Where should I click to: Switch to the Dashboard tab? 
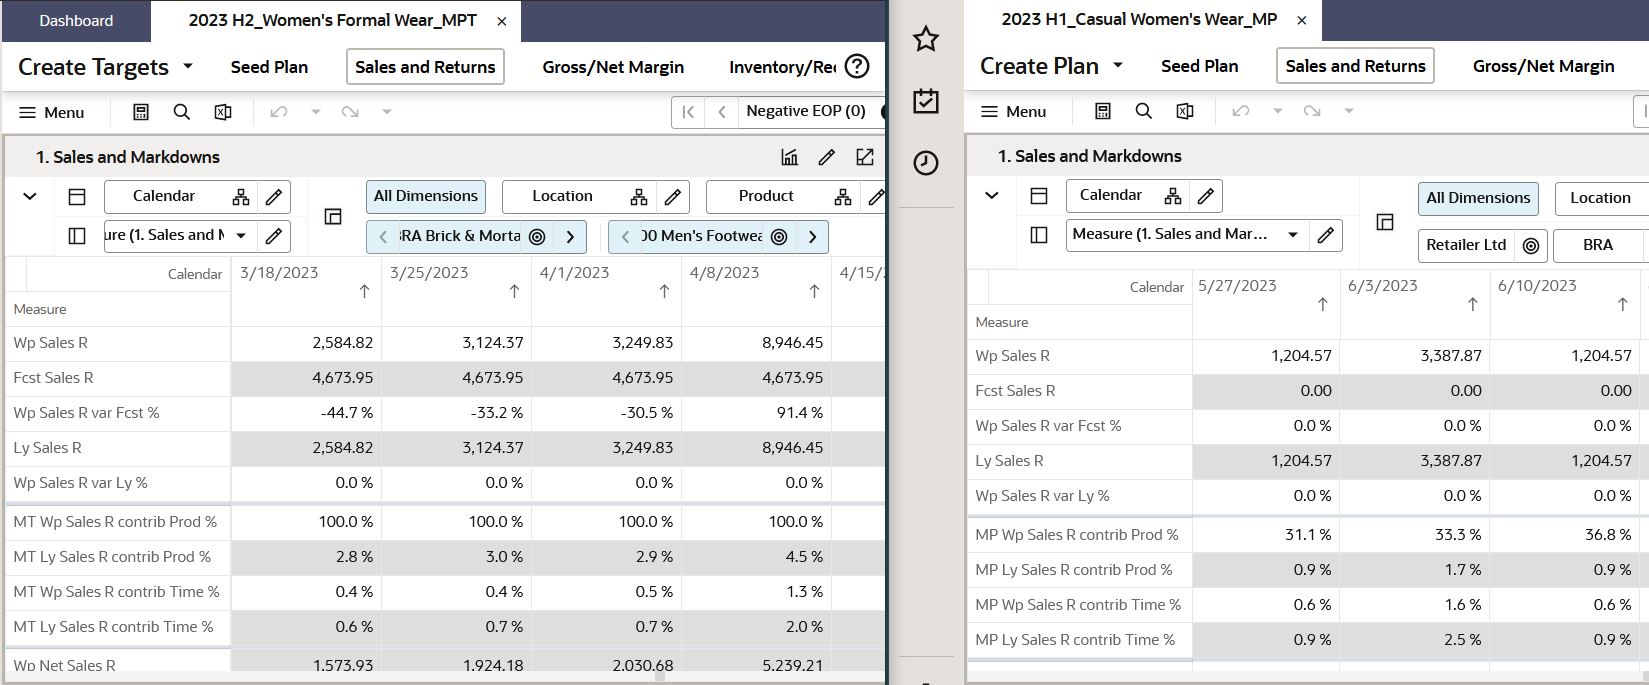coord(76,20)
